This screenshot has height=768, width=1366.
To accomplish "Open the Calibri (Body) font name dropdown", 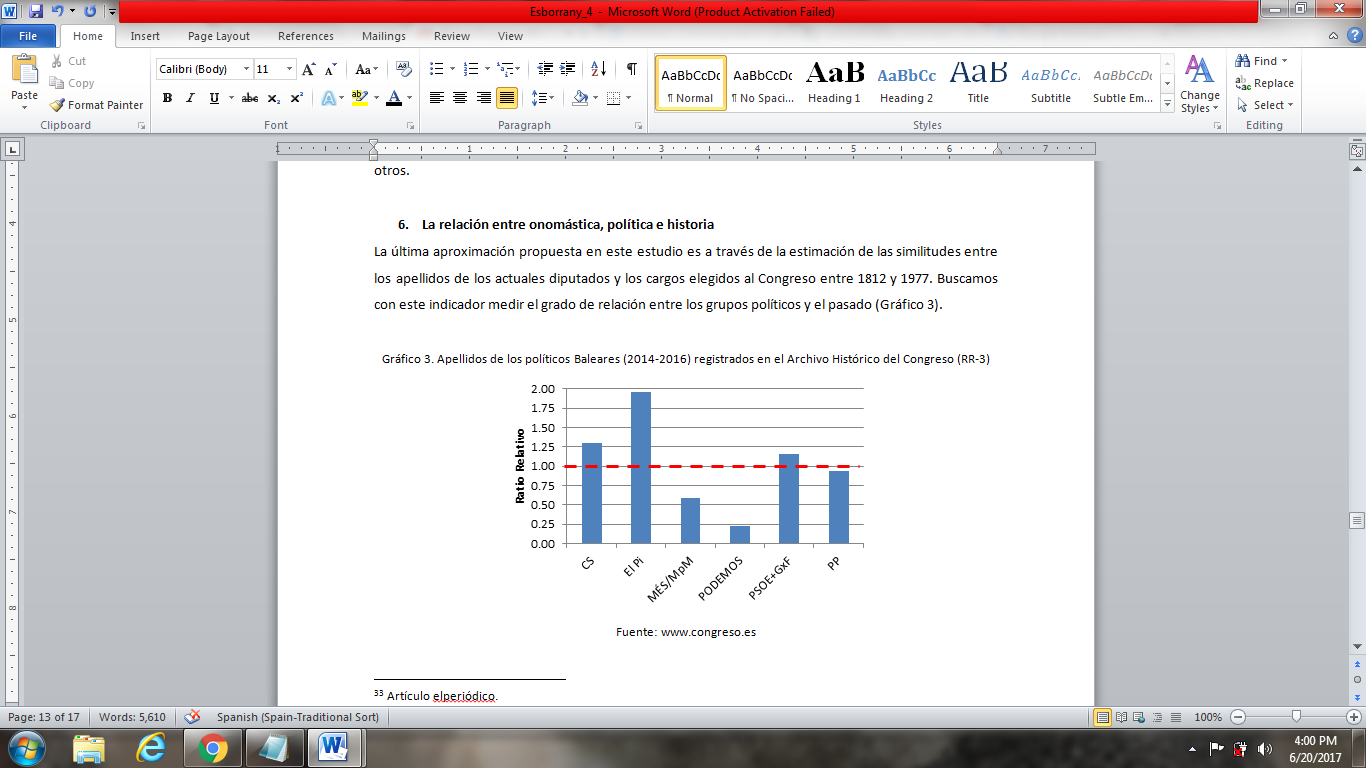I will [x=247, y=69].
